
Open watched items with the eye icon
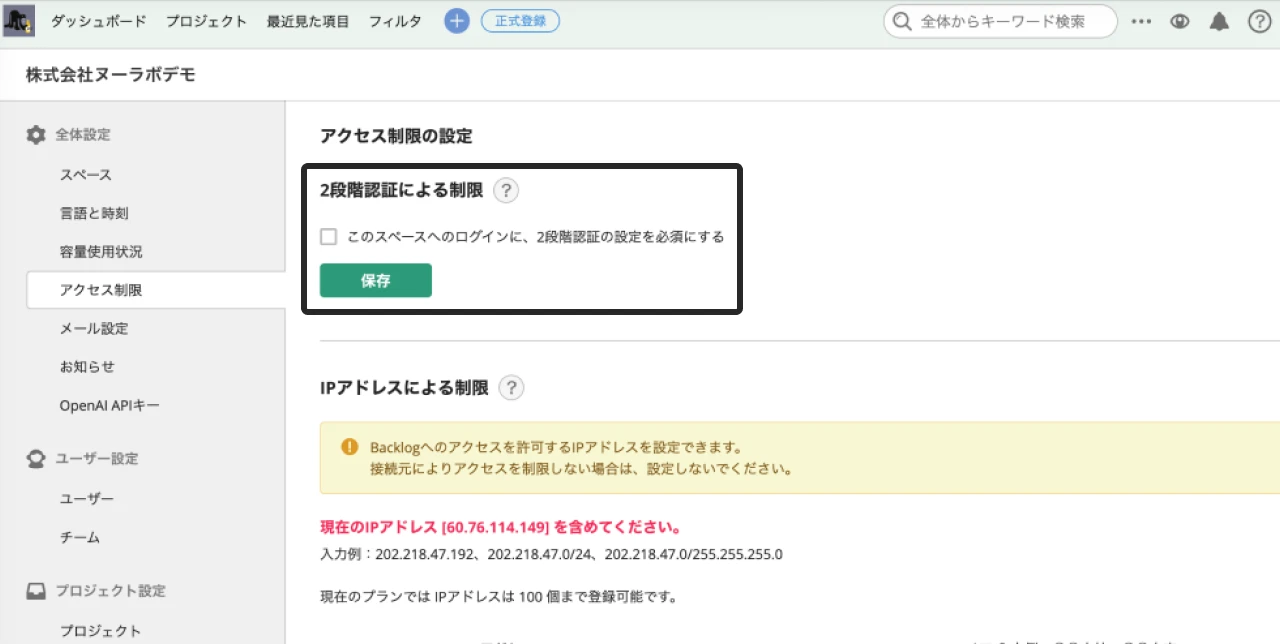click(1180, 20)
